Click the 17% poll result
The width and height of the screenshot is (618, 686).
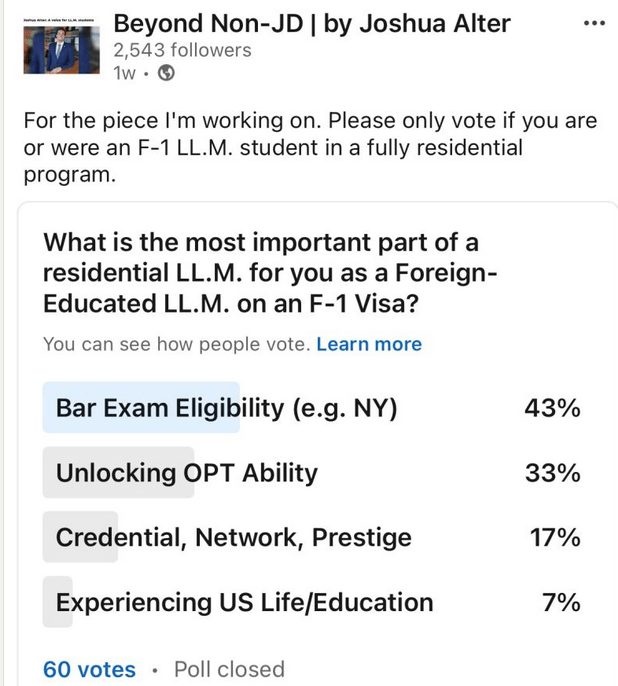tap(555, 537)
